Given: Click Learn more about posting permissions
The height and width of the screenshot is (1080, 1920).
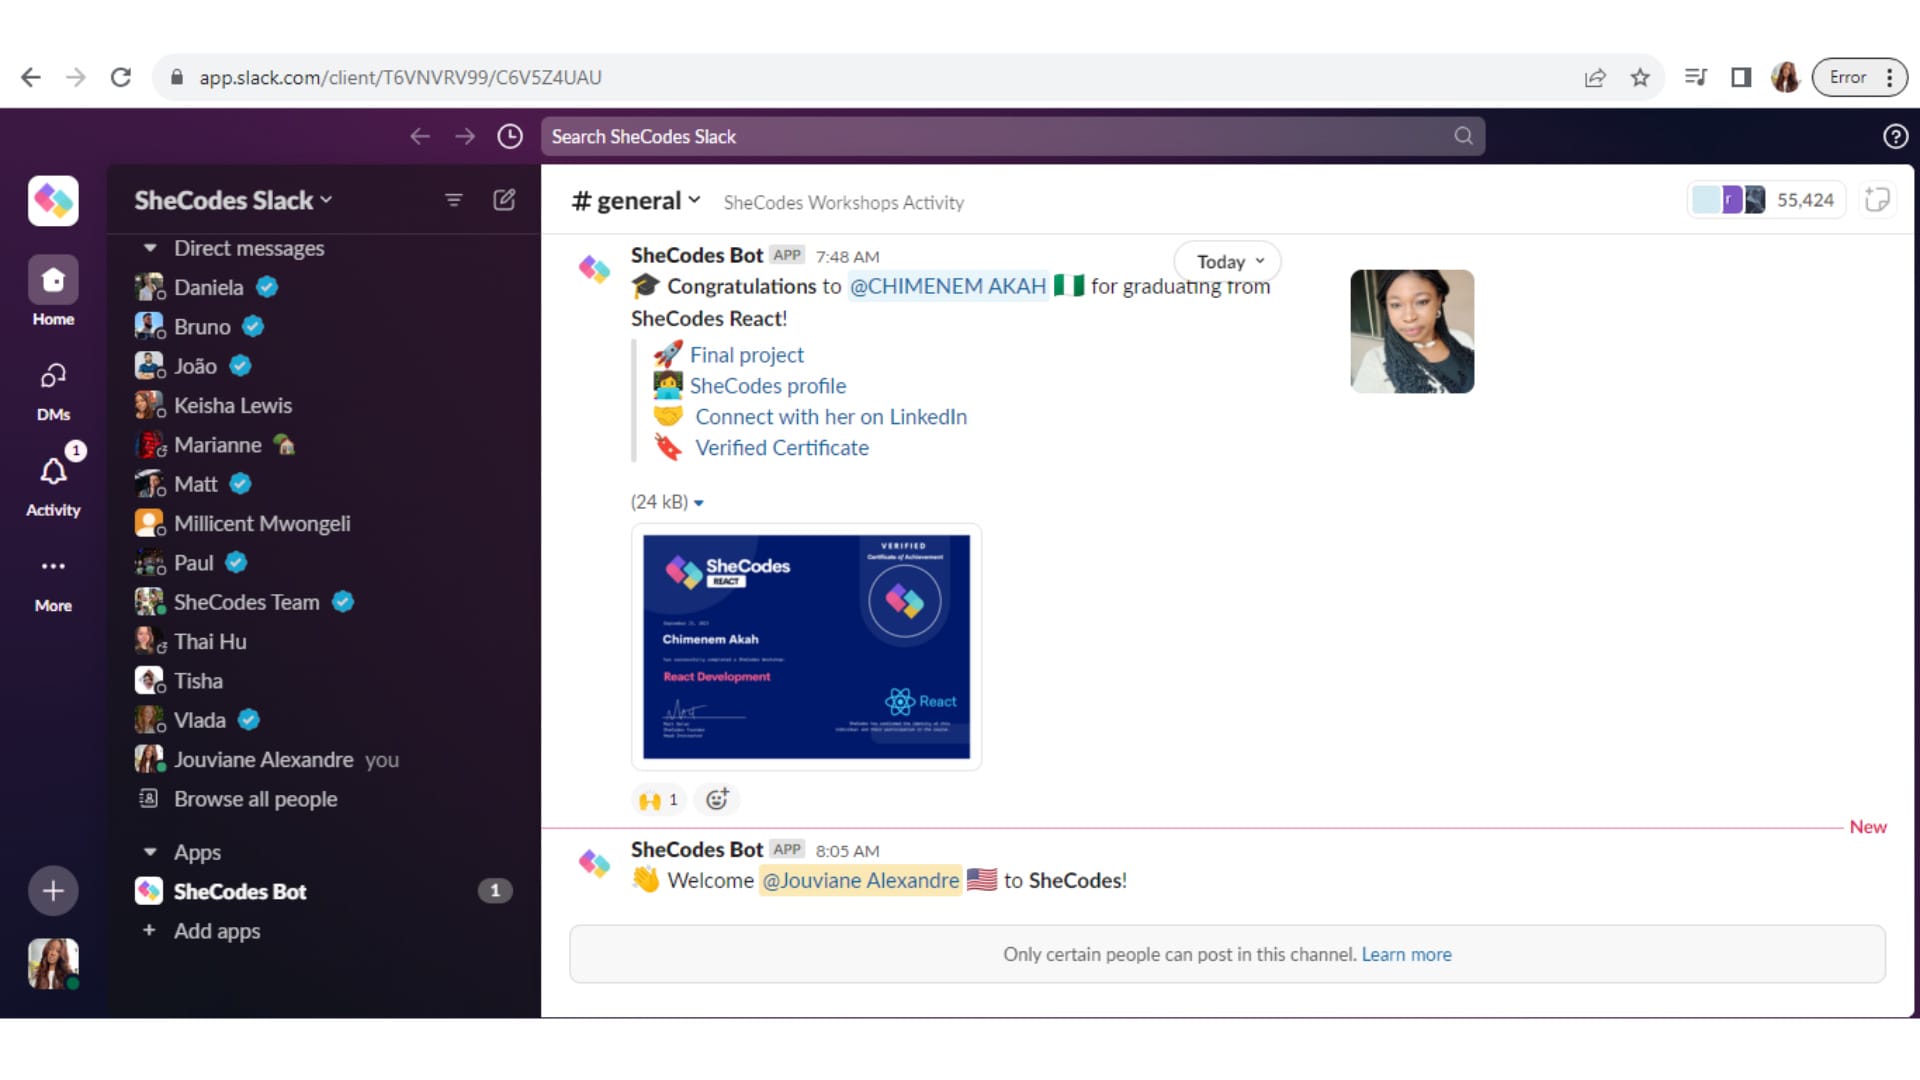Looking at the screenshot, I should coord(1406,954).
